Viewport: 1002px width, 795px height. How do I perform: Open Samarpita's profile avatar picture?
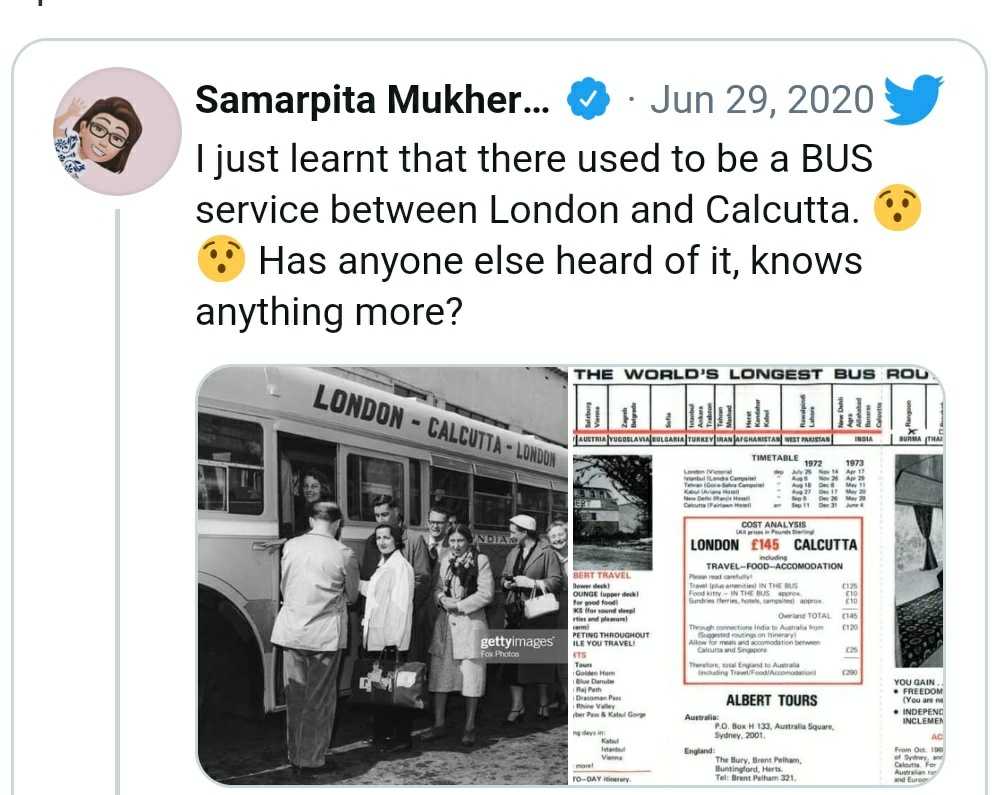[x=117, y=131]
